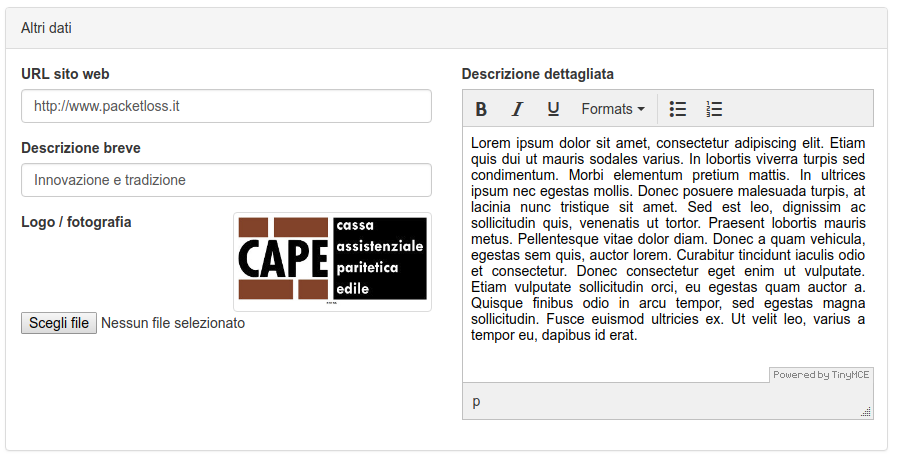898x460 pixels.
Task: Toggle bold formatting in editor
Action: (x=481, y=109)
